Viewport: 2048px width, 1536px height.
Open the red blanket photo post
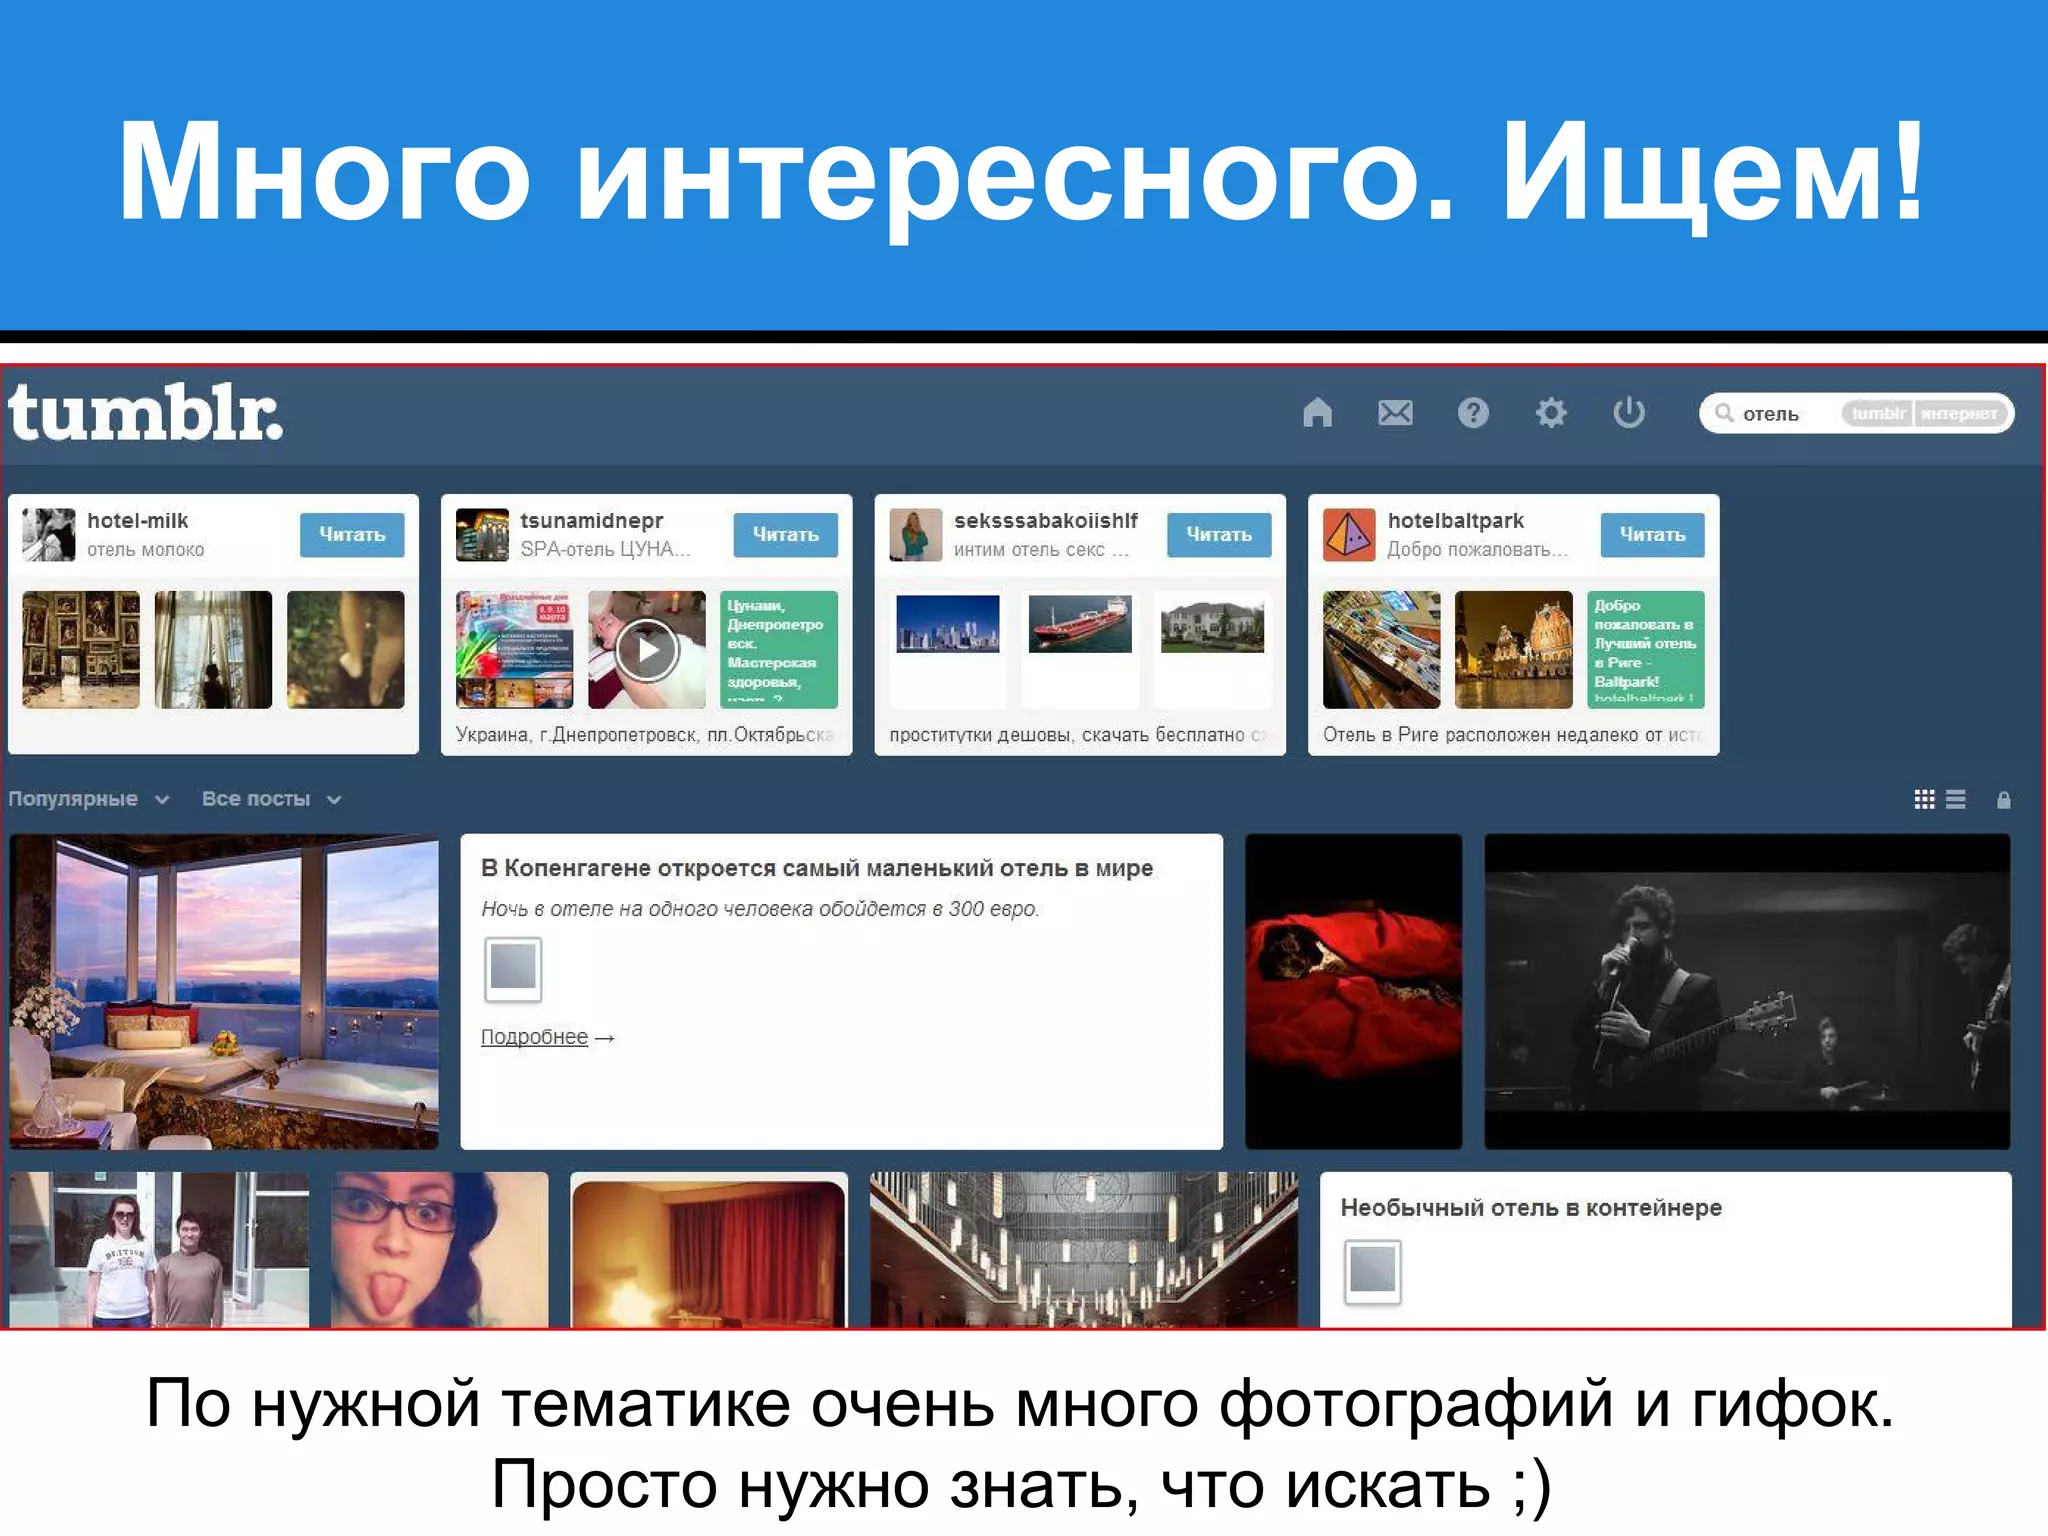click(1353, 992)
